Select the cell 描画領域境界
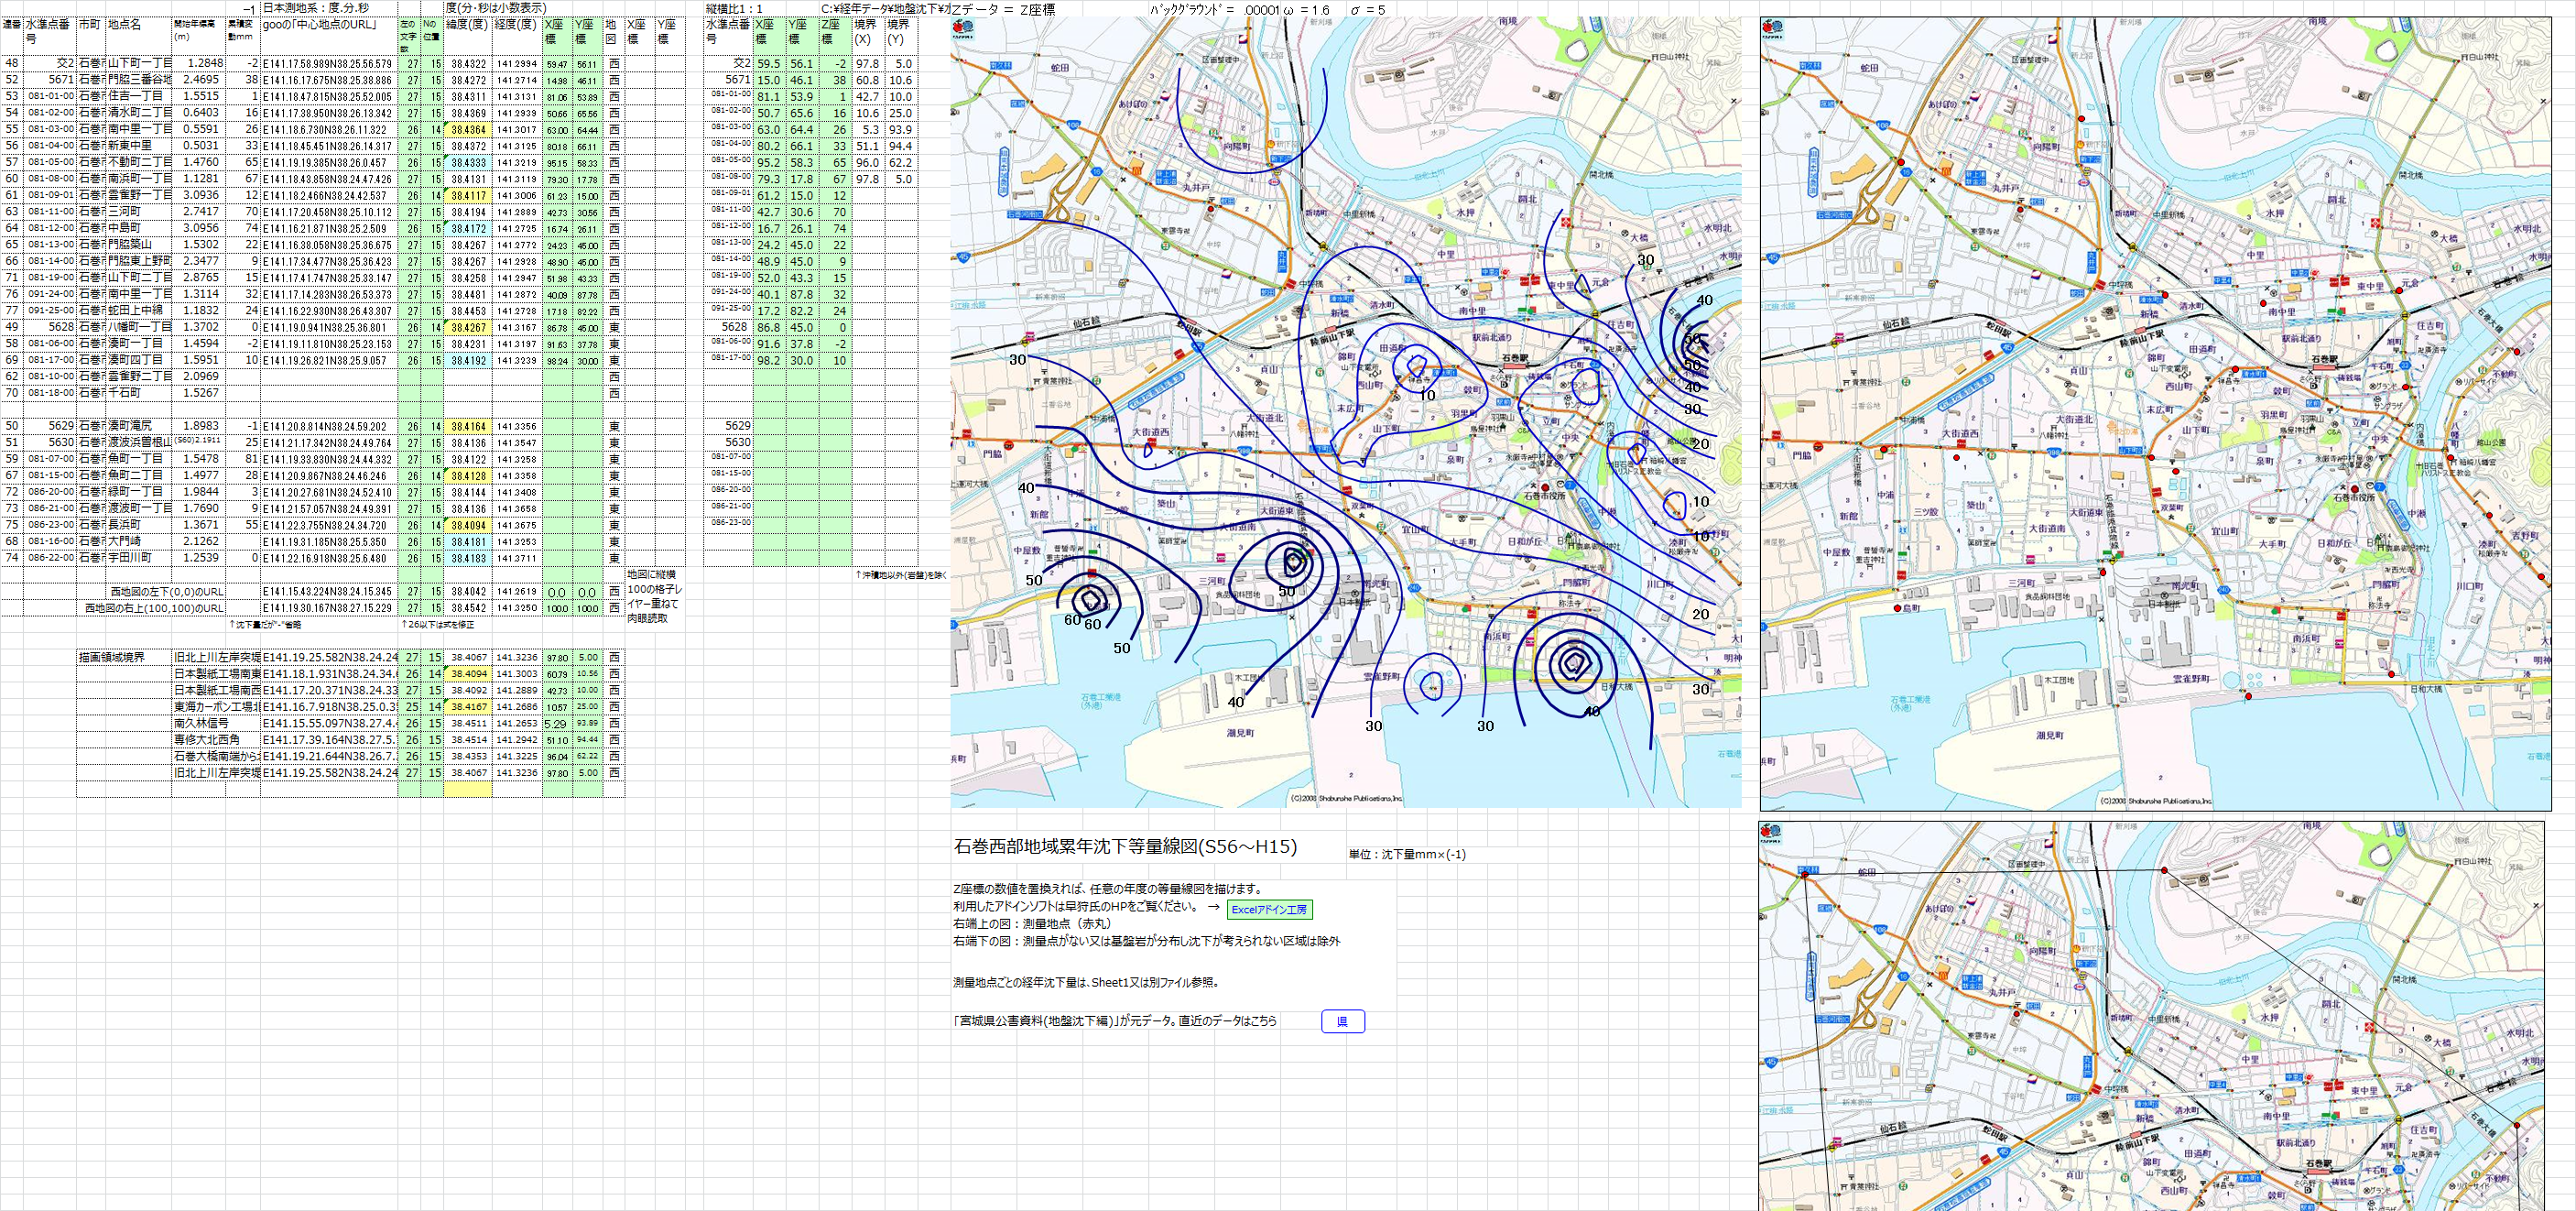 tap(124, 657)
